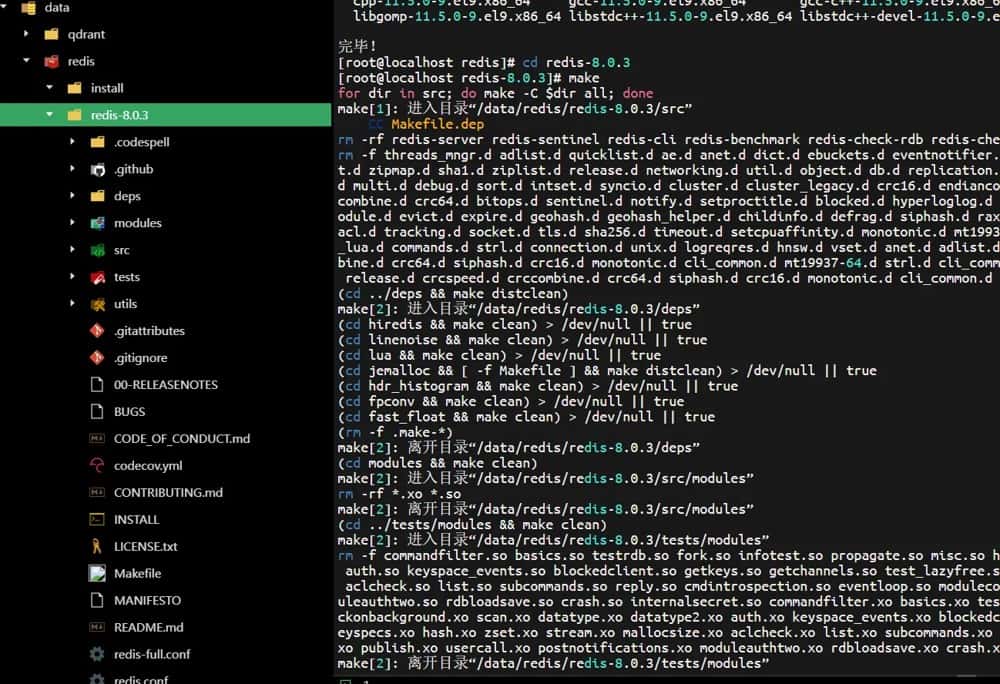Click the BUGS file icon
Viewport: 1000px width, 684px height.
(x=97, y=411)
